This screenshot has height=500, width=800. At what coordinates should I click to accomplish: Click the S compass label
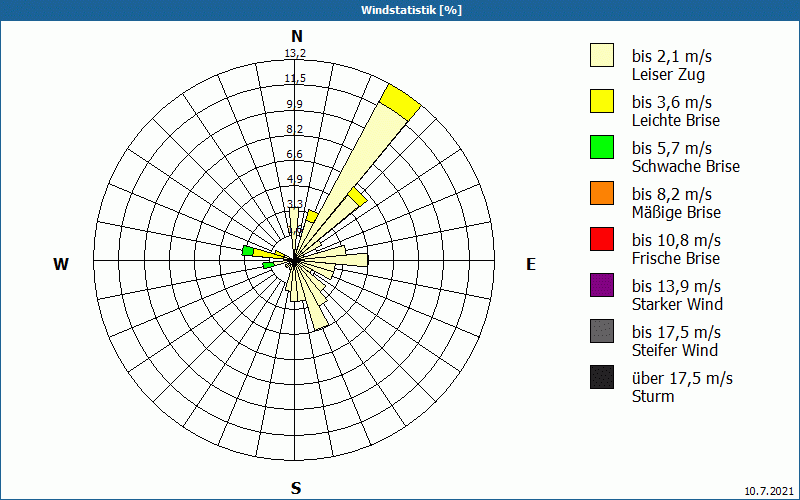296,488
